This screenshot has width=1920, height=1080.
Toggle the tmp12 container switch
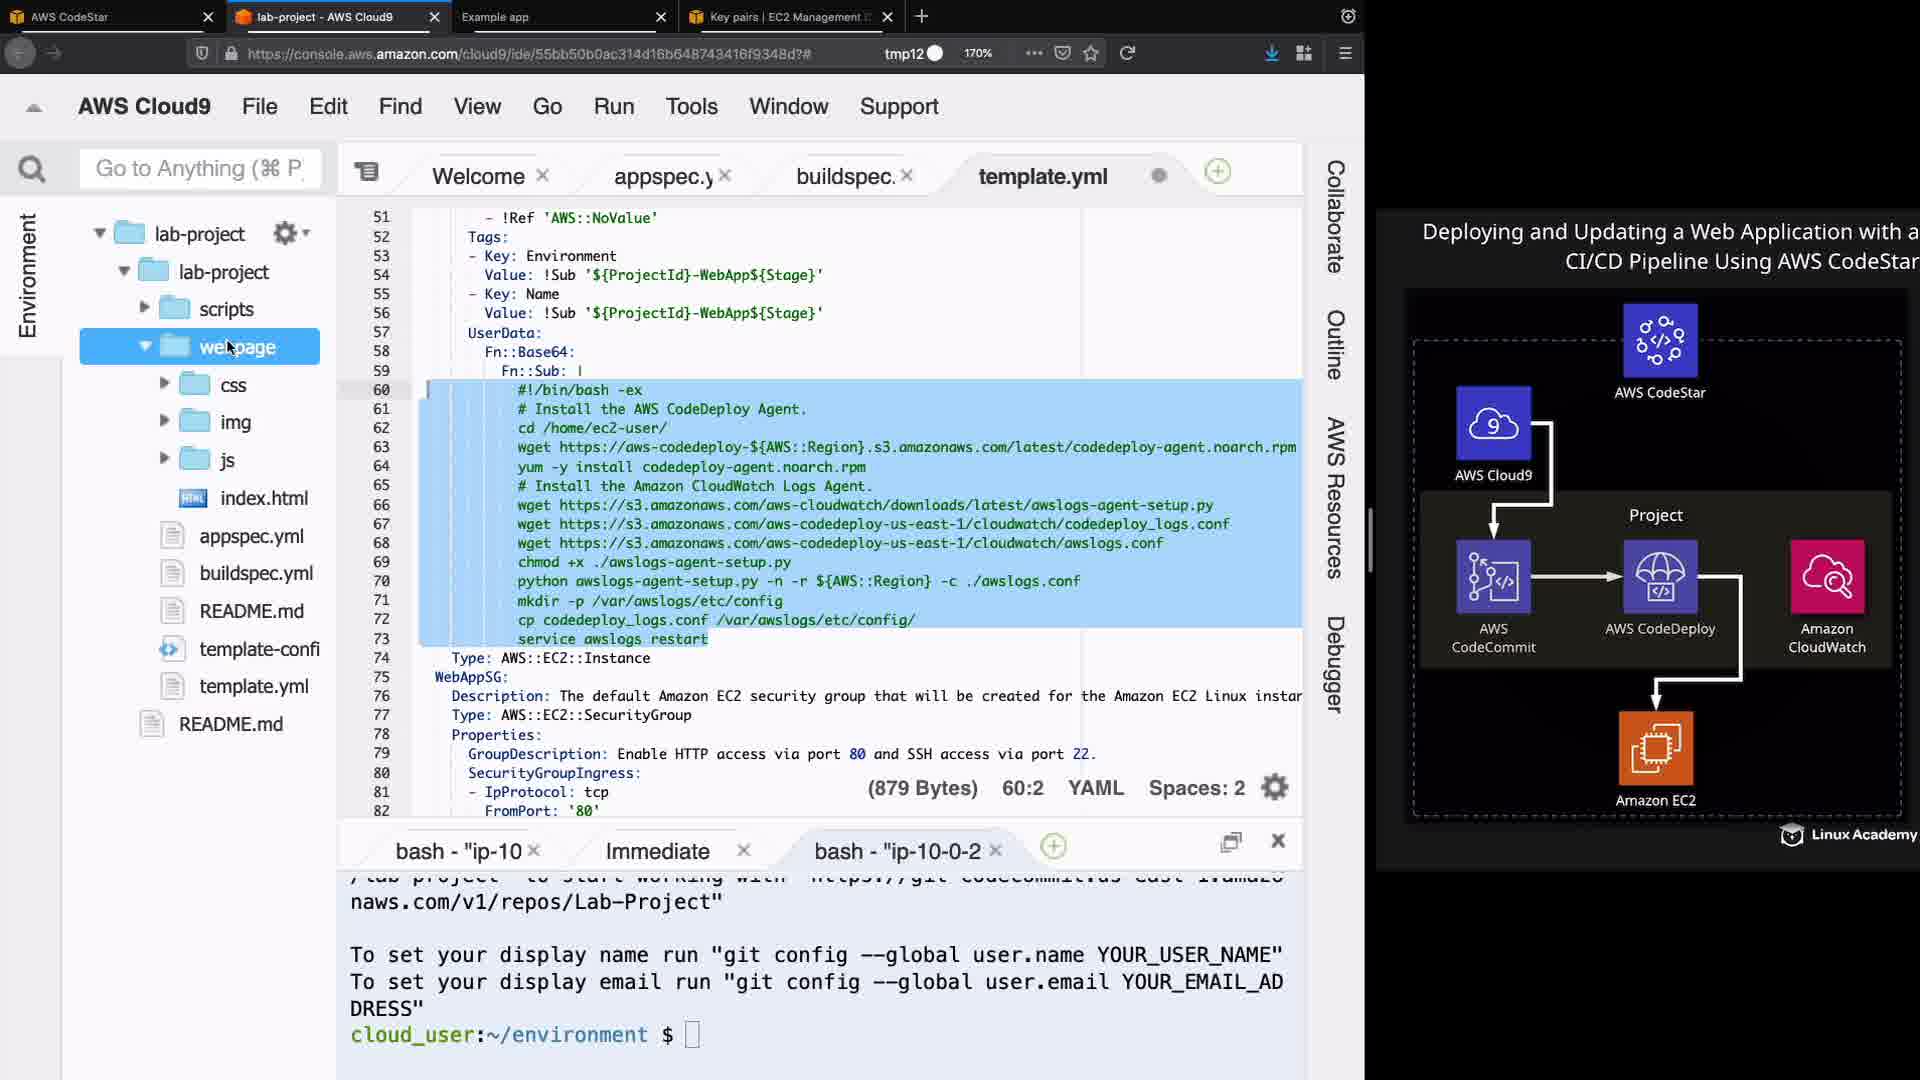point(934,53)
